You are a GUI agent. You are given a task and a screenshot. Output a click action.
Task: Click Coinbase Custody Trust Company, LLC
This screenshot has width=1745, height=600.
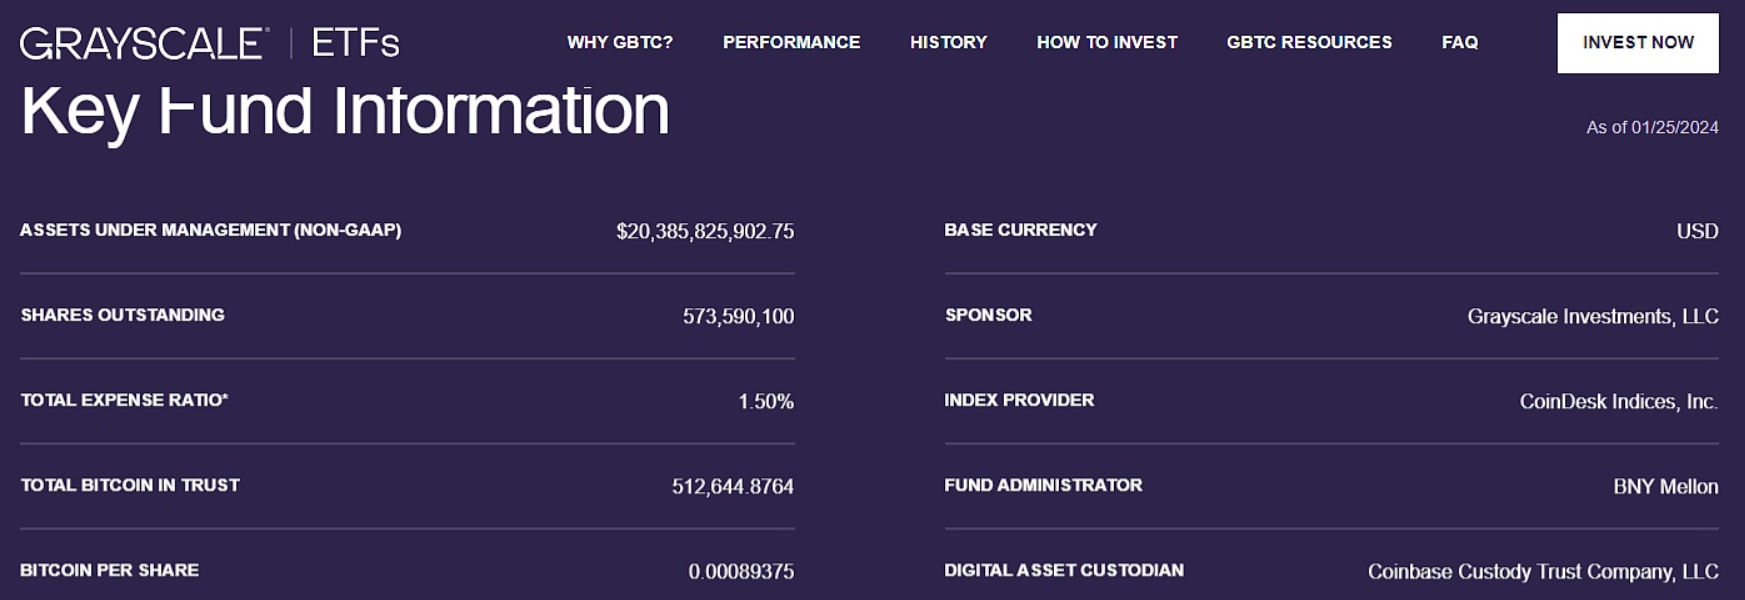1542,571
